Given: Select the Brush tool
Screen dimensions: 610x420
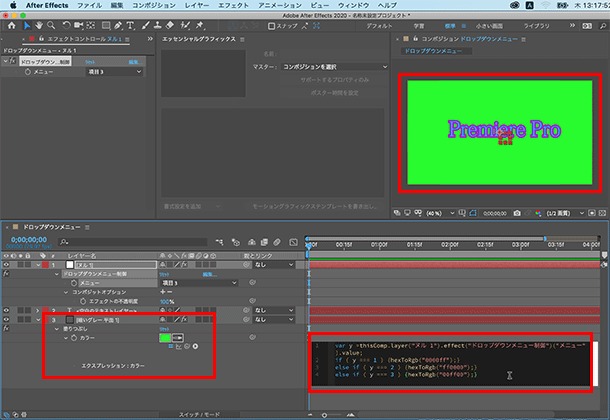Looking at the screenshot, I should click(x=145, y=26).
